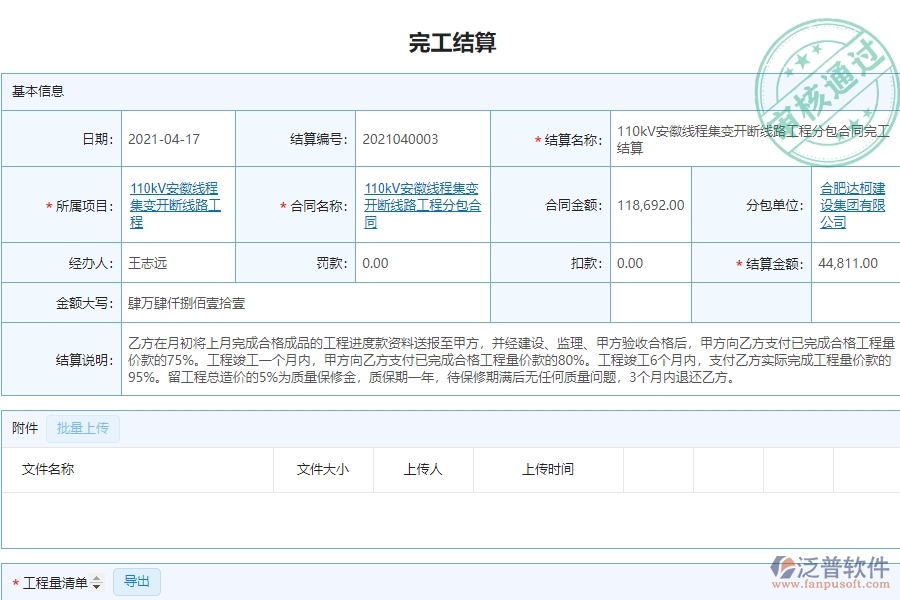Open 合肥达柯建设集团有限公司 subcontractor link
Image resolution: width=900 pixels, height=600 pixels.
point(852,205)
